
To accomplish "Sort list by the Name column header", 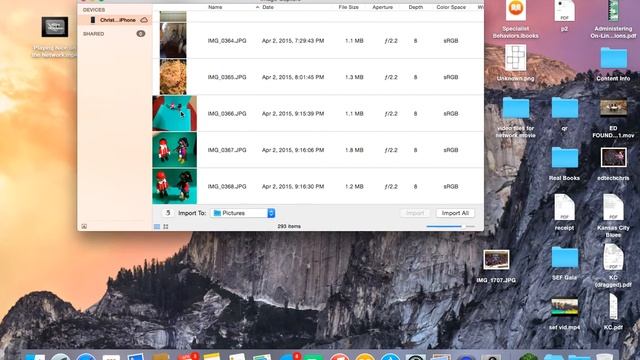I will (x=215, y=7).
